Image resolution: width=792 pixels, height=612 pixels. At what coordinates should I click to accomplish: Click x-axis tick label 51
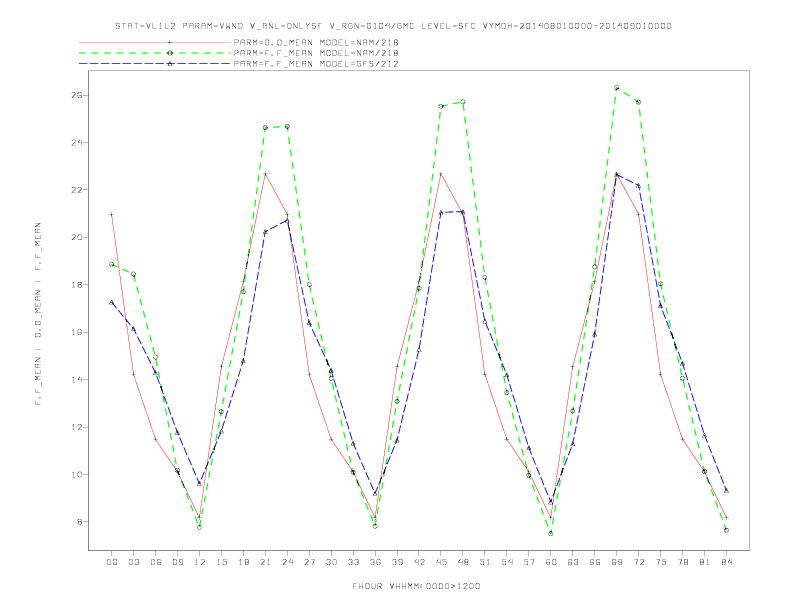coord(485,562)
